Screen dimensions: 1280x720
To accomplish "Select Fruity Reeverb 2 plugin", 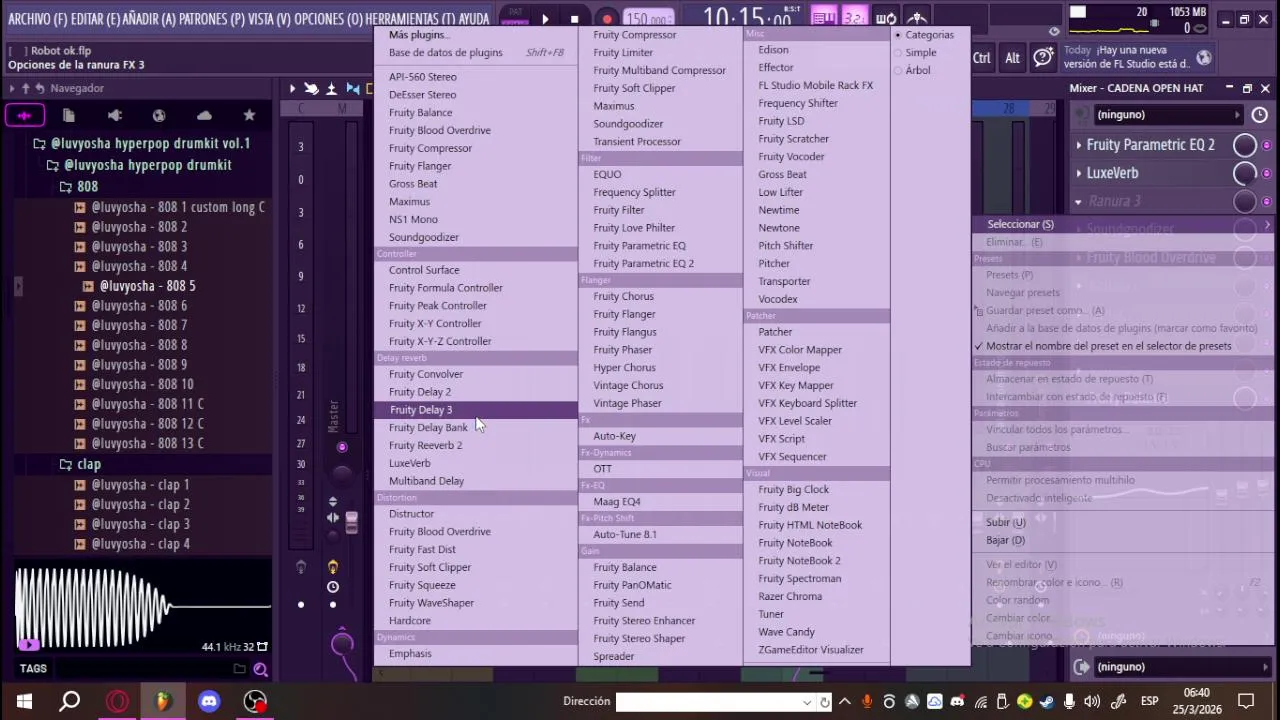I will click(426, 446).
